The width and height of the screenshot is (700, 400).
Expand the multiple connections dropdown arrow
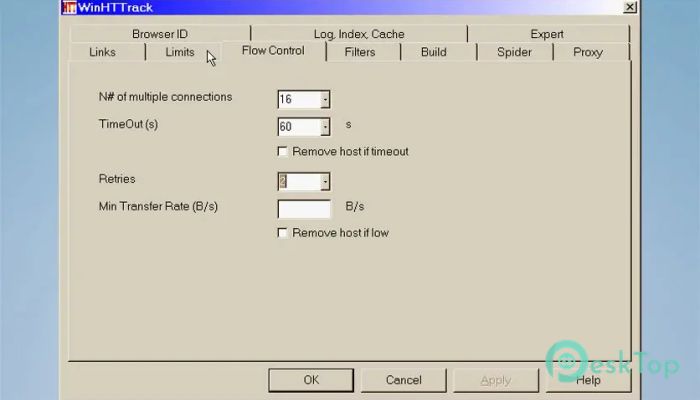click(x=325, y=100)
